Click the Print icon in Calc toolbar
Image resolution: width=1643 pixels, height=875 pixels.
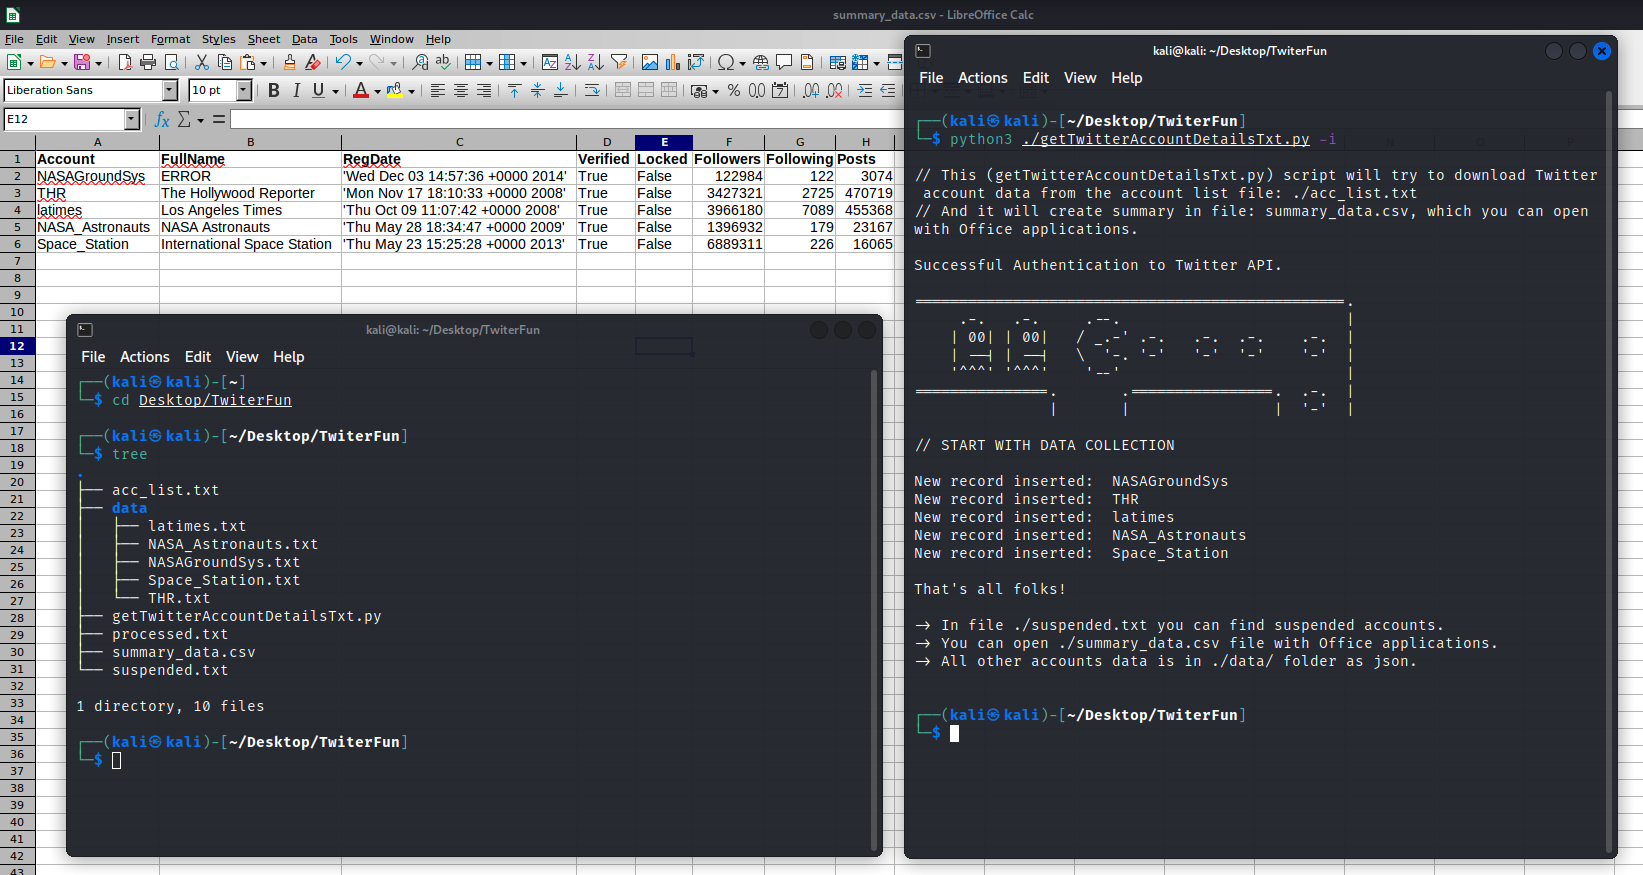148,62
